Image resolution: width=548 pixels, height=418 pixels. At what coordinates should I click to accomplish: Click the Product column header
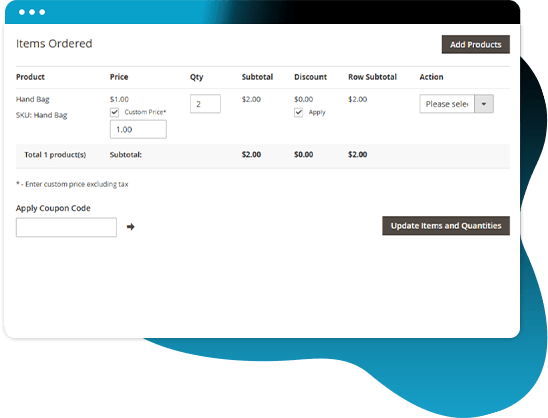click(30, 77)
